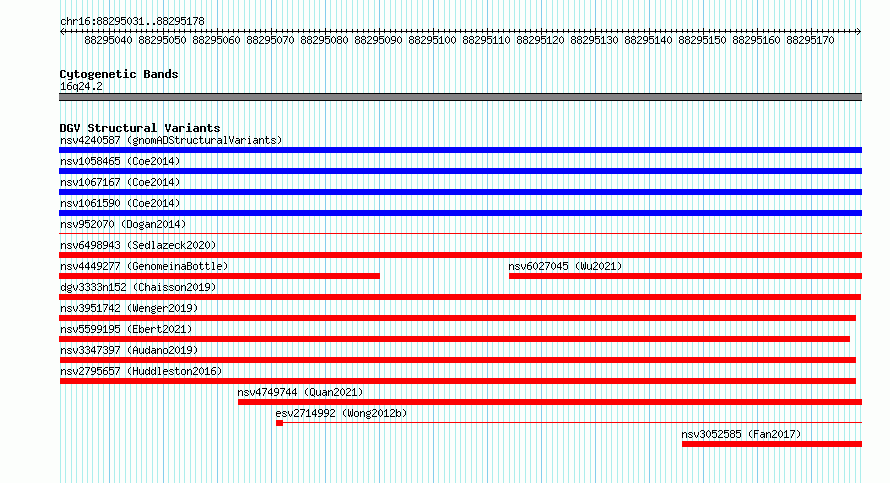Click the red bar under nsv2795657

pos(457,381)
